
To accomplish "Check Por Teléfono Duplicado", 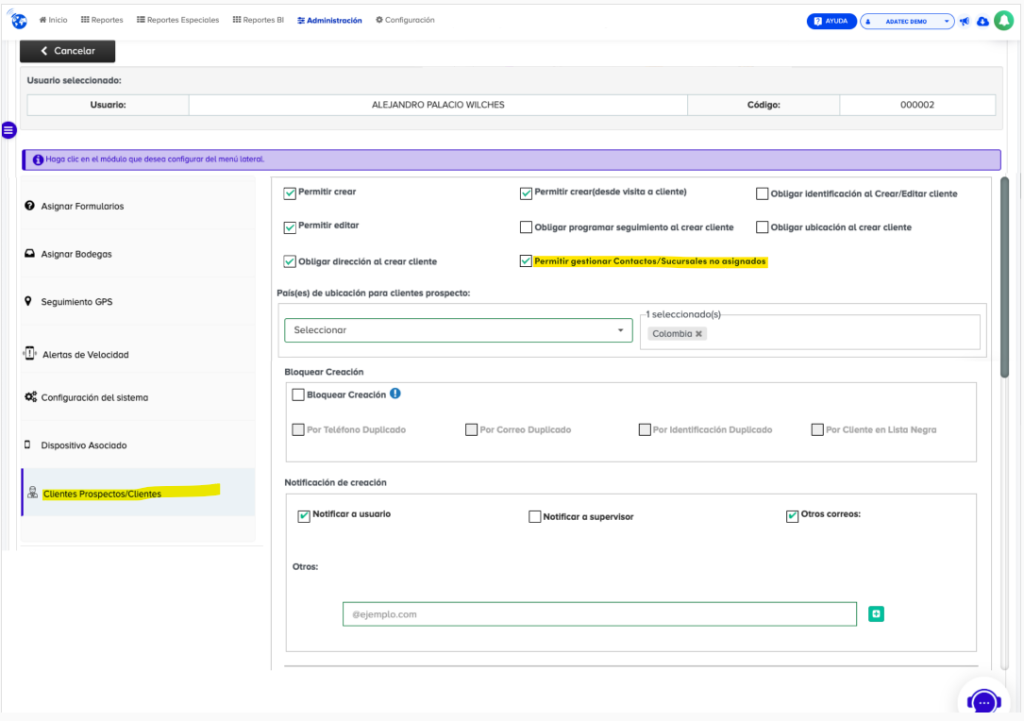I will 298,430.
